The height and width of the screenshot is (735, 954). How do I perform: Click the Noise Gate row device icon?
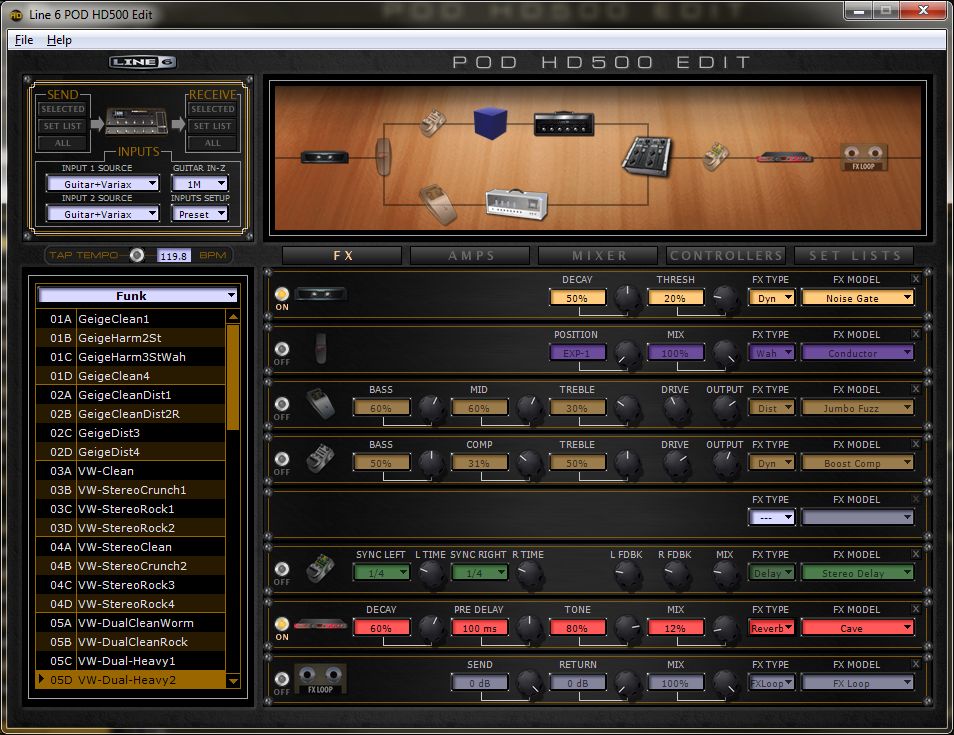click(x=321, y=294)
